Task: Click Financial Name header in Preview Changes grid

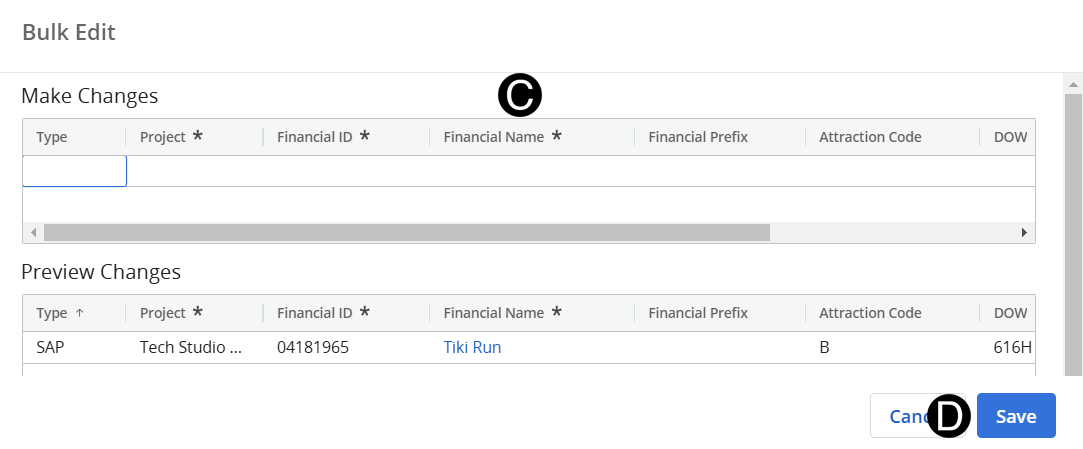Action: tap(494, 313)
